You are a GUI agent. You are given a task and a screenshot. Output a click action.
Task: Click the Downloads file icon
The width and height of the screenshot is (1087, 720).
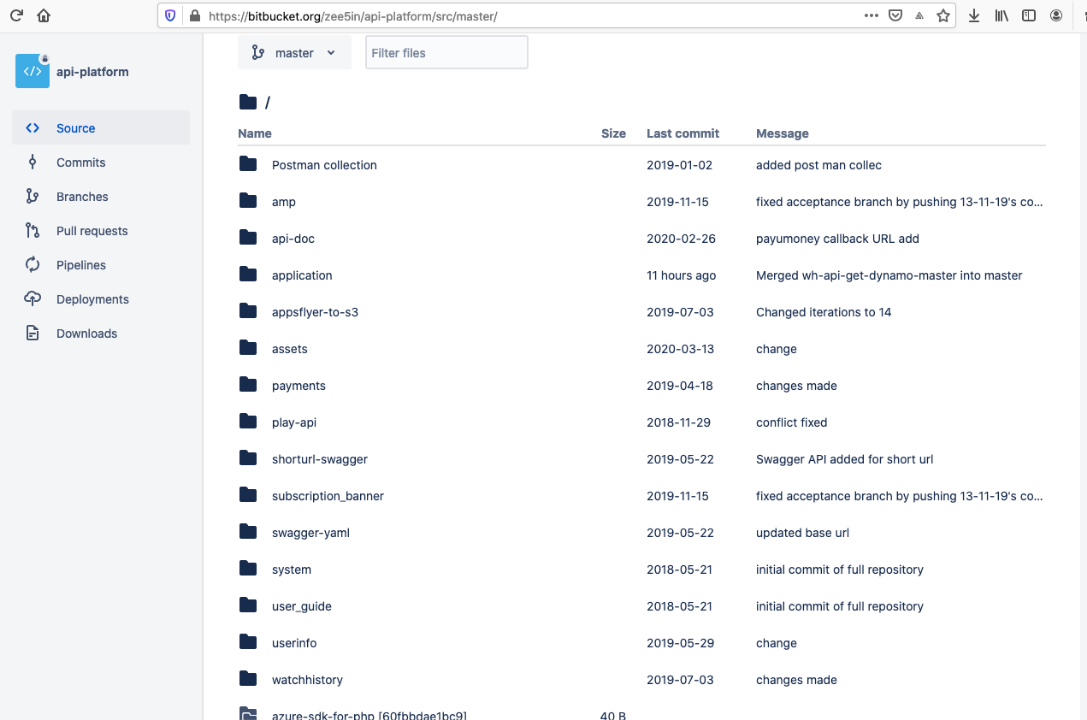tap(33, 333)
